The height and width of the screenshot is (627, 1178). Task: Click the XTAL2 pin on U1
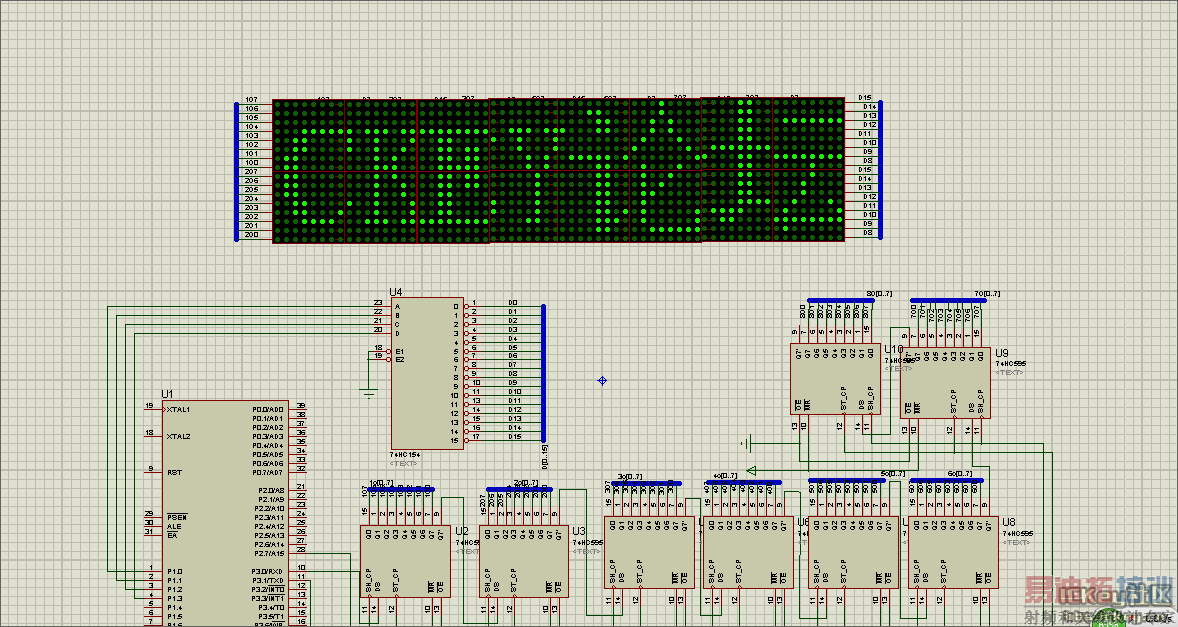(179, 436)
